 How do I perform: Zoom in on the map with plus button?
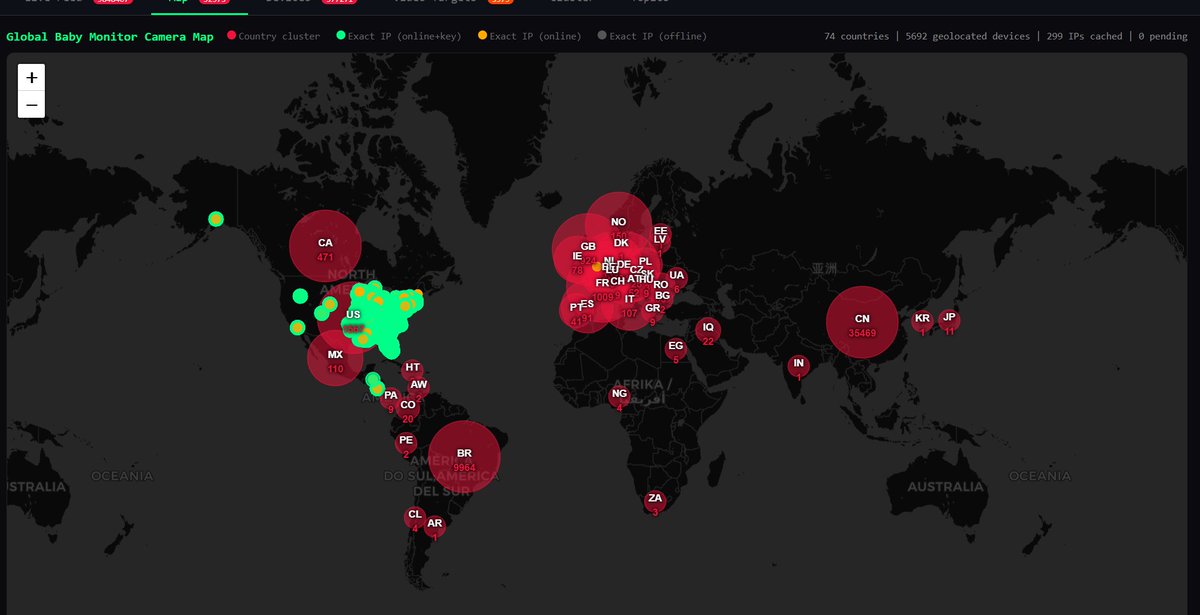(x=31, y=78)
